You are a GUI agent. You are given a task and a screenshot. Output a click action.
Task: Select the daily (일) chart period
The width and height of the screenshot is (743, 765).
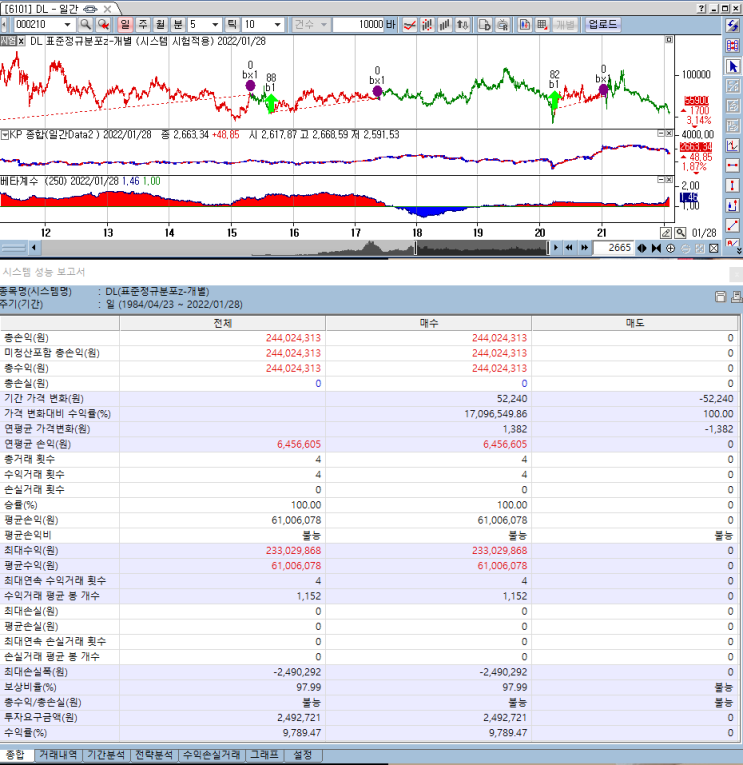click(x=125, y=24)
